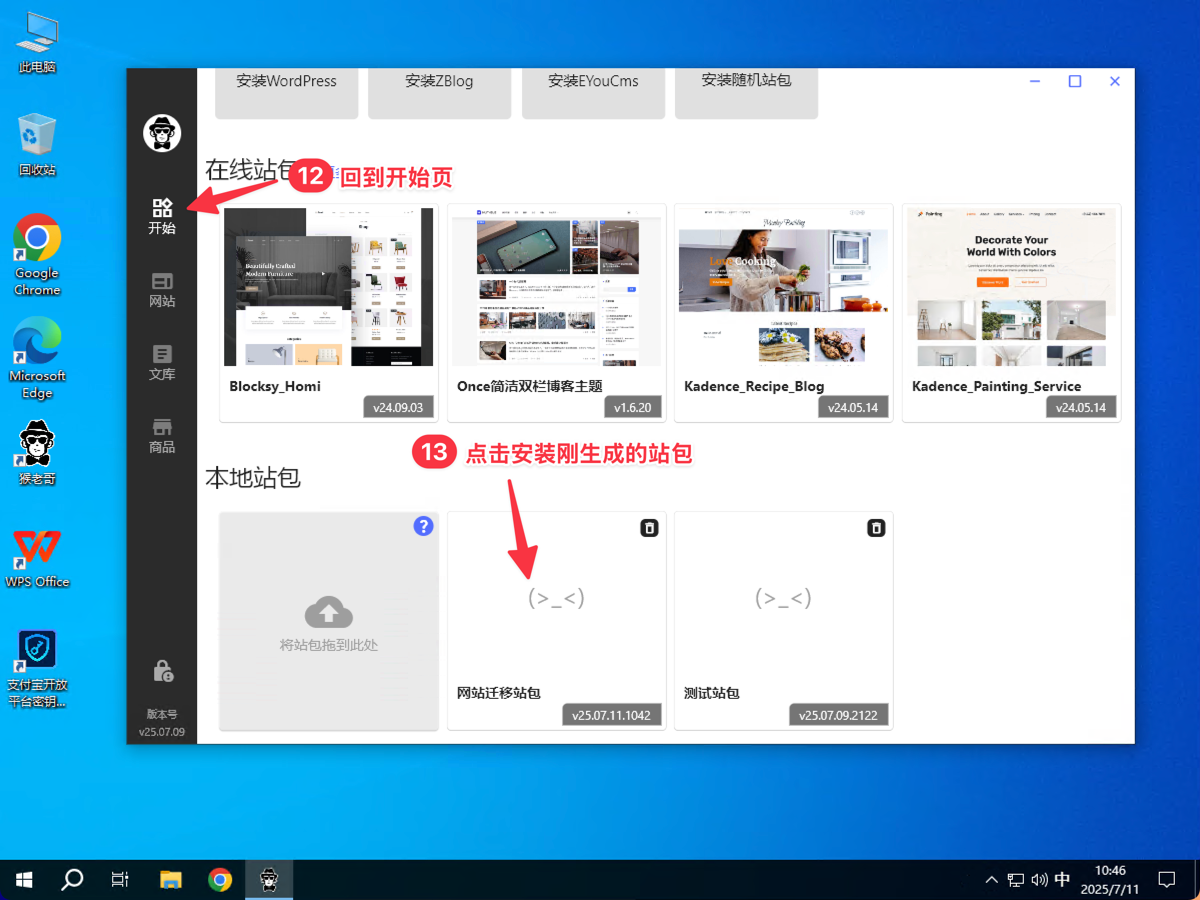Click the 将站包拖到此处 upload text
1200x900 pixels.
(x=329, y=645)
